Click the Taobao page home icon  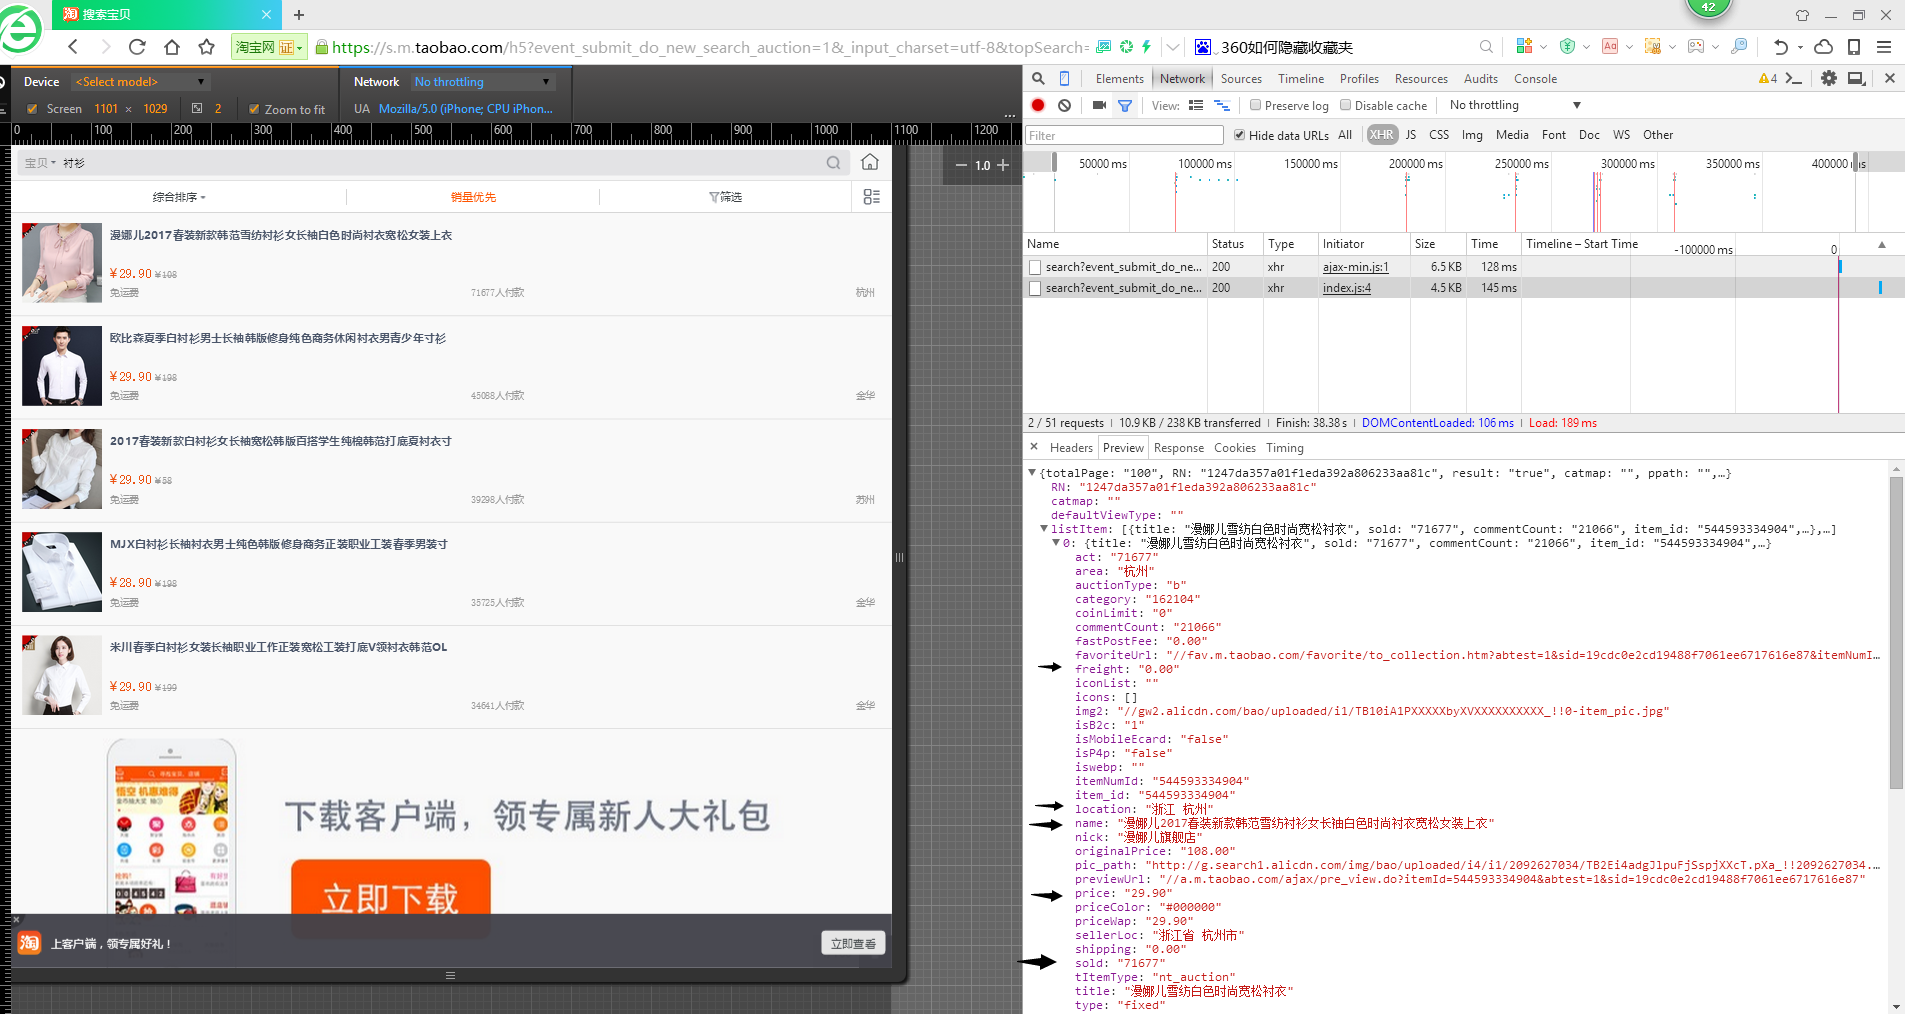pyautogui.click(x=870, y=162)
